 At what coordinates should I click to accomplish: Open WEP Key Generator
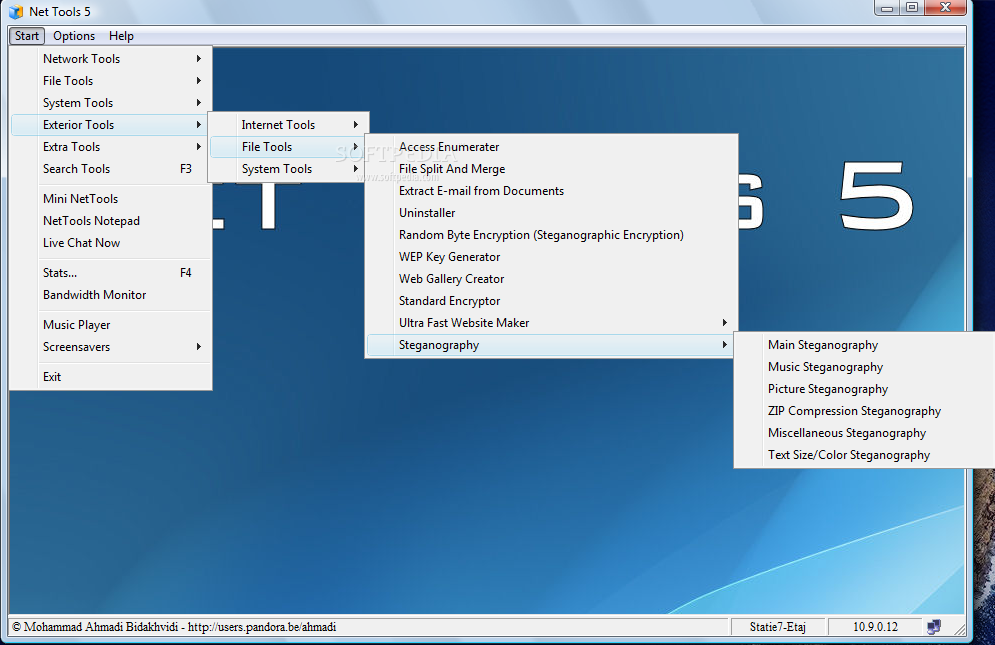(x=551, y=257)
